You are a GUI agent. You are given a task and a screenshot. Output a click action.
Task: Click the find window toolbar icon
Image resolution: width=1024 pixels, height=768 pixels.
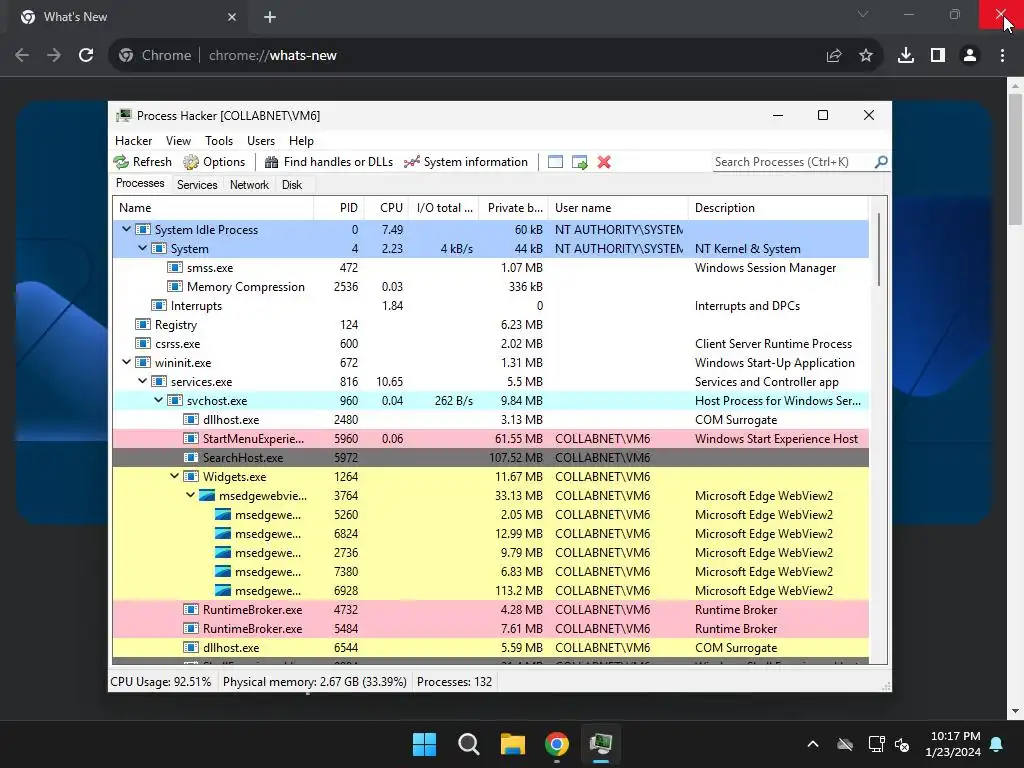(555, 162)
